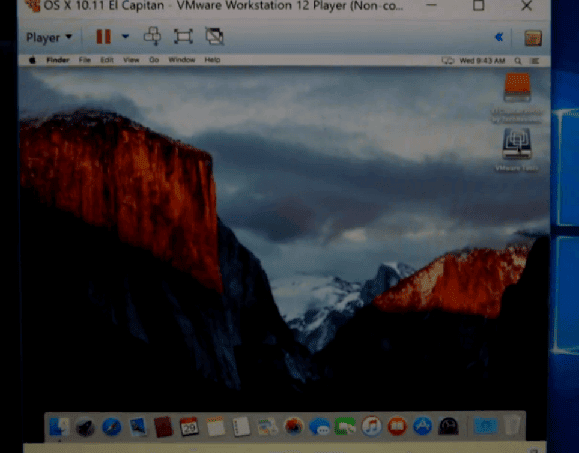Click the VMware Player title bar icon
579x453 pixels.
coord(33,5)
